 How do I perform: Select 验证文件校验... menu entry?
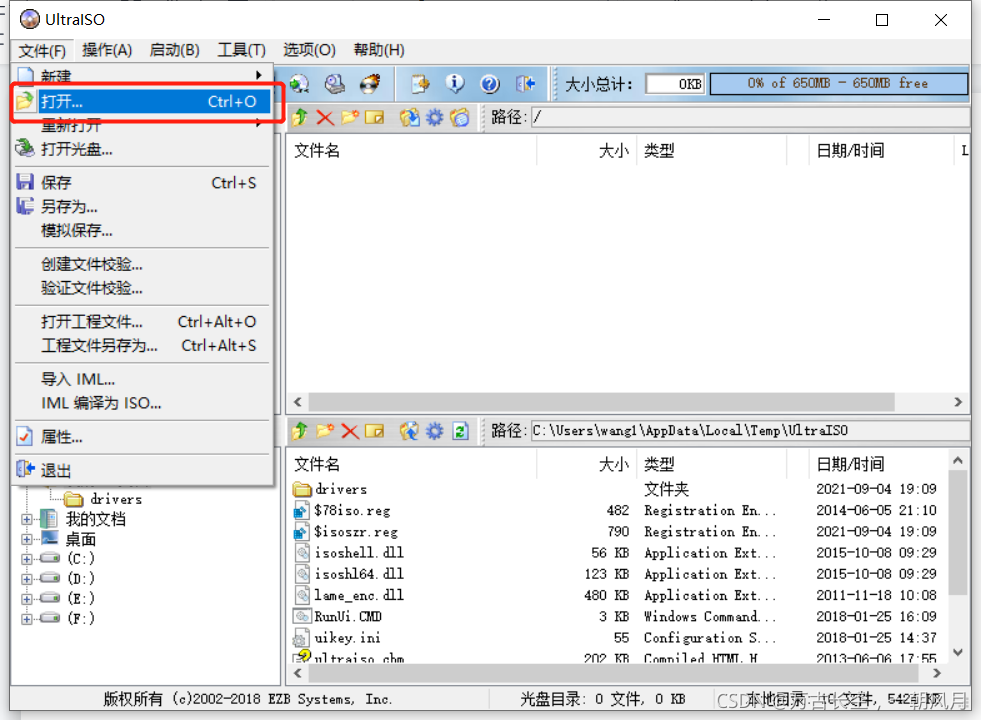coord(143,288)
